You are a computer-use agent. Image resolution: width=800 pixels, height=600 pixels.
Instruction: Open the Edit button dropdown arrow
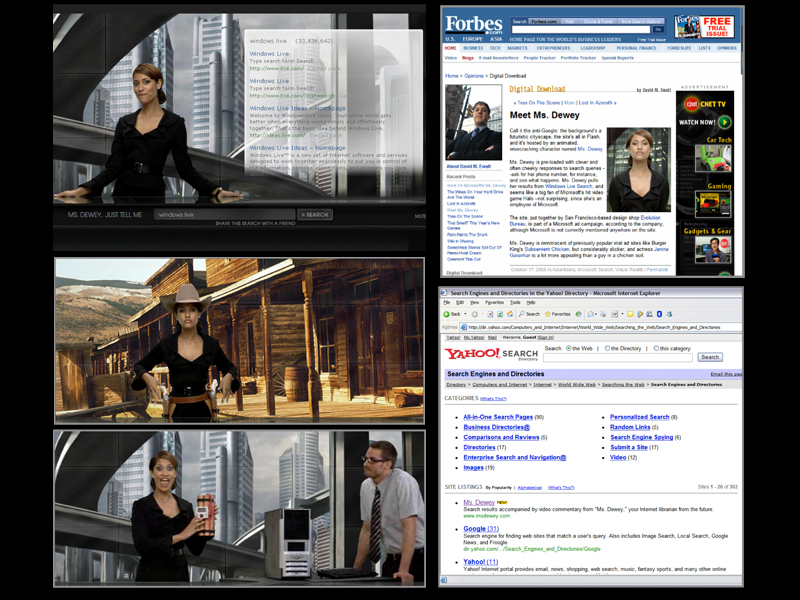(x=622, y=314)
